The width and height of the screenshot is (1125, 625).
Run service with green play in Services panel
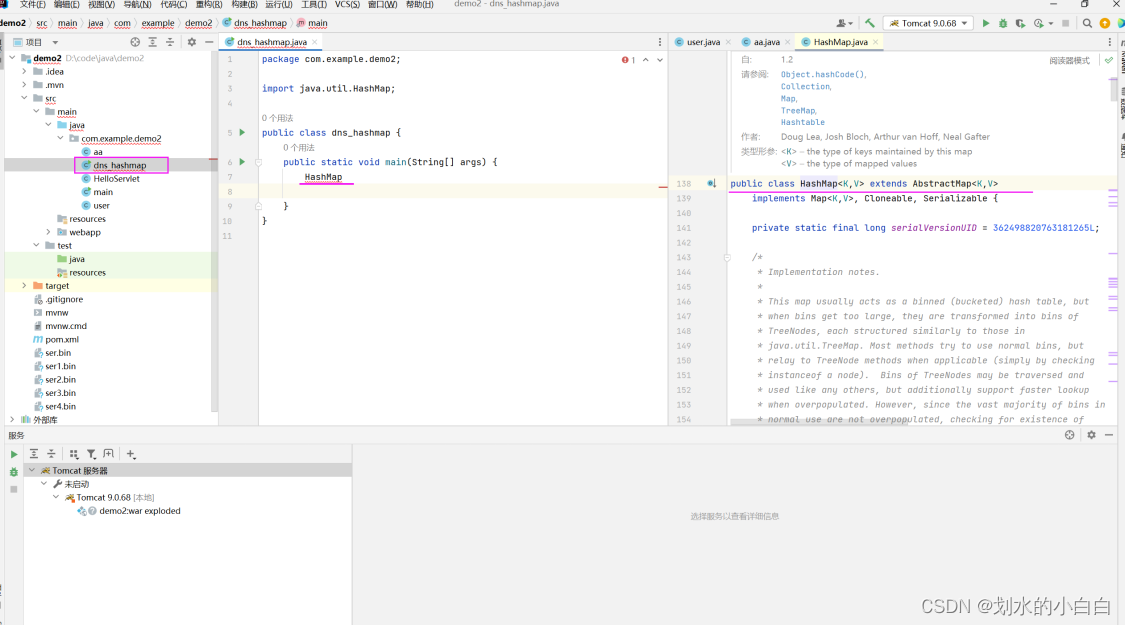(x=14, y=454)
